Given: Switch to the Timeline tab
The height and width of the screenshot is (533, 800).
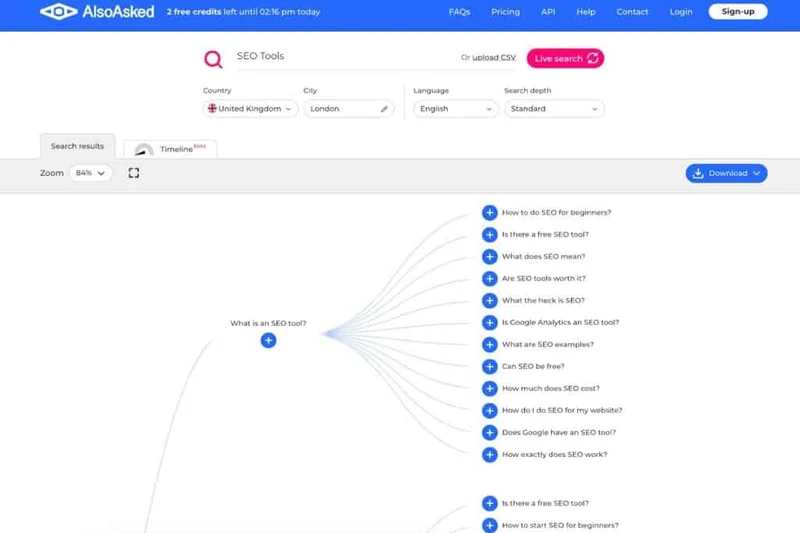Looking at the screenshot, I should point(172,149).
